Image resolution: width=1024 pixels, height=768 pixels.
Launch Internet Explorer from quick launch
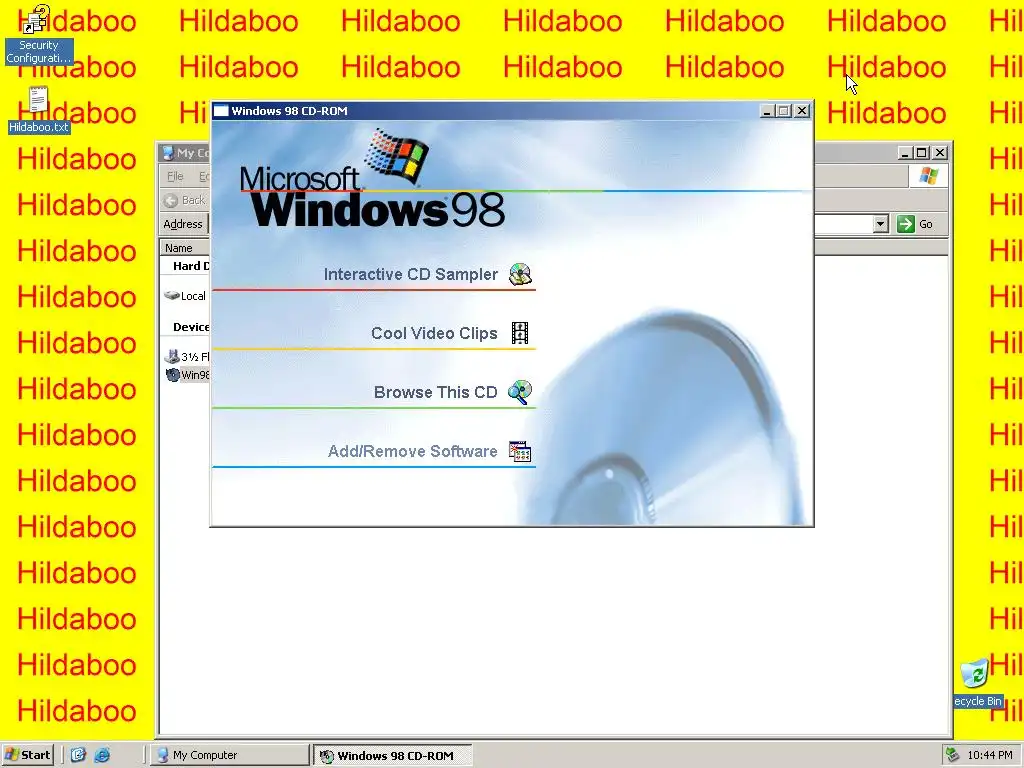coord(102,755)
